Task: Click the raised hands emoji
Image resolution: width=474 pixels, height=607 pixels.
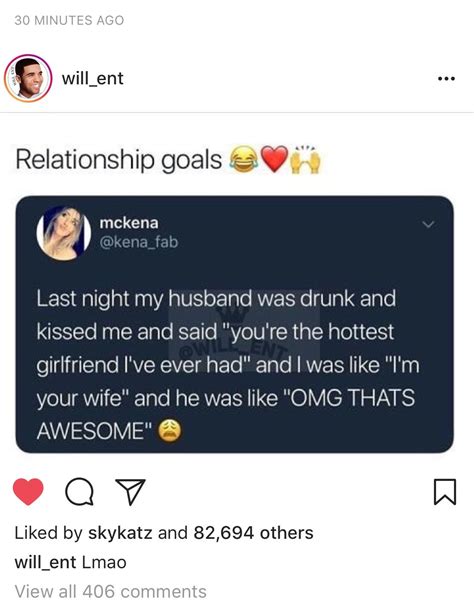Action: [306, 159]
